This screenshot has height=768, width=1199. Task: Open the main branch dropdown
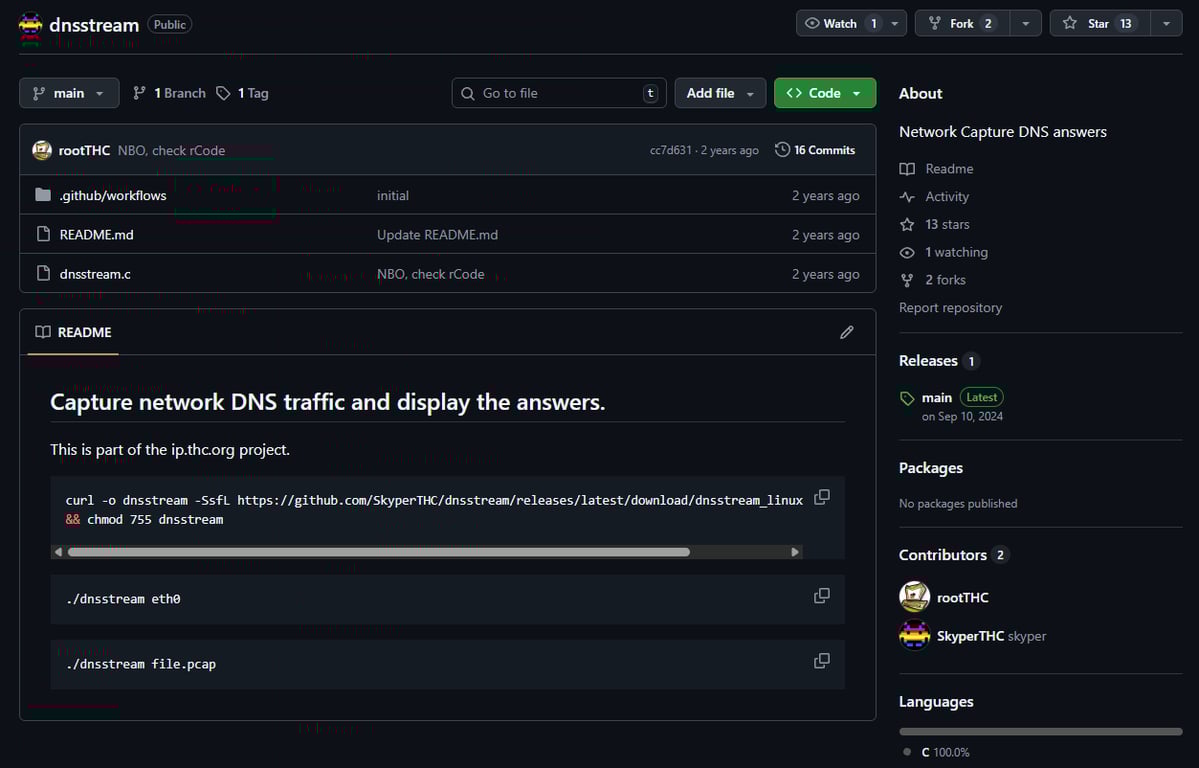[68, 92]
